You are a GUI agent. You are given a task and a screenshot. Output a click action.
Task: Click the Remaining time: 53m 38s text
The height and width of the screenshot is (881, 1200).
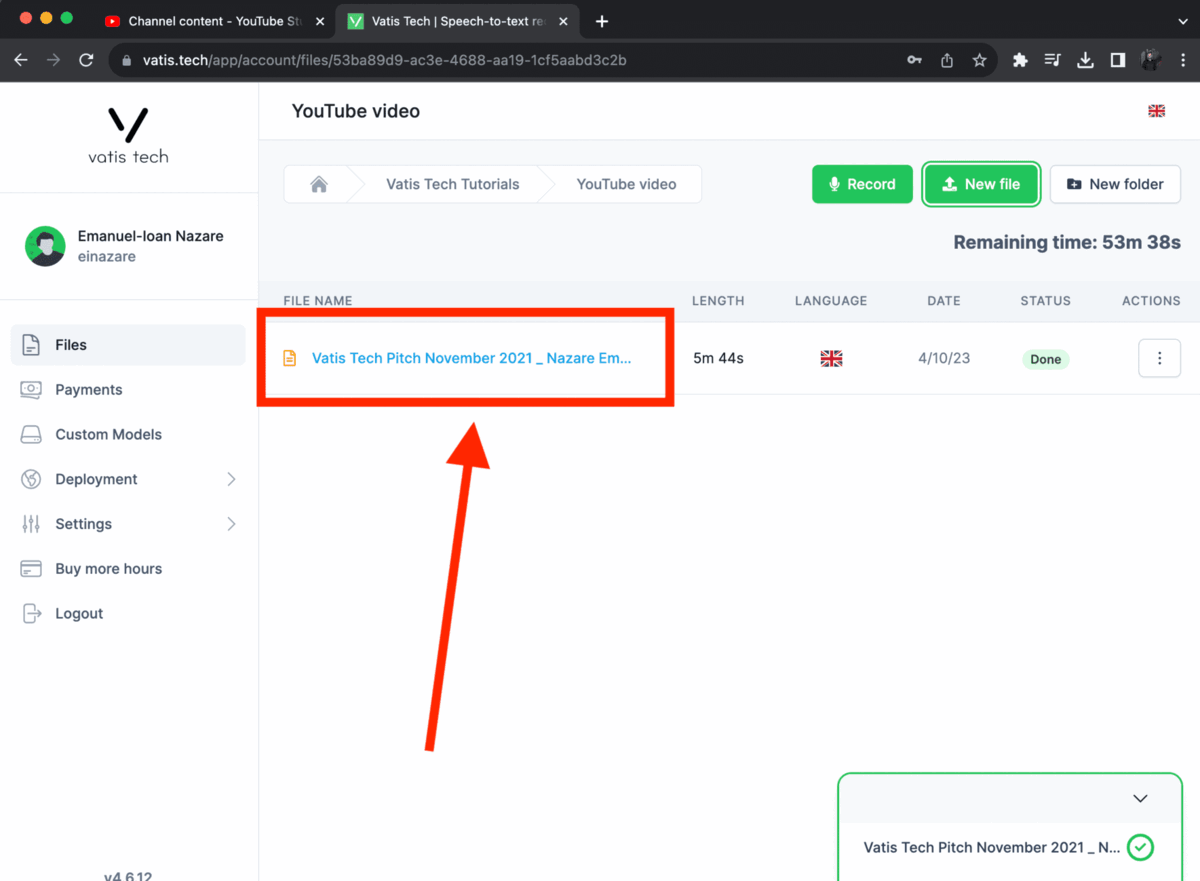(1067, 242)
